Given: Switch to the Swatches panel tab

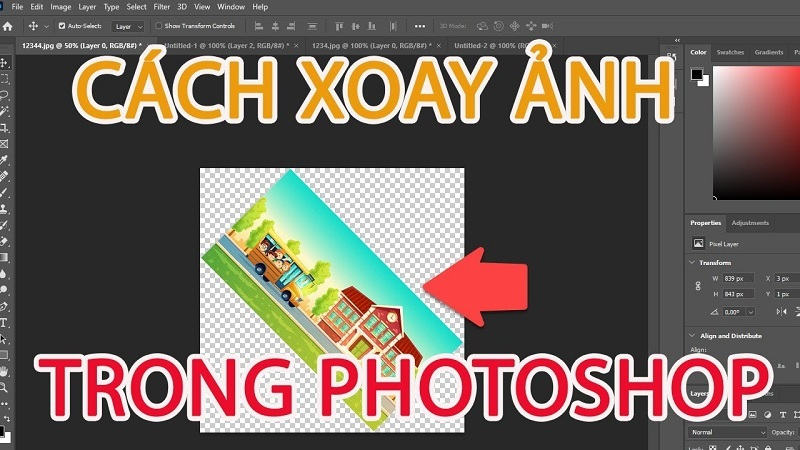Looking at the screenshot, I should (729, 52).
